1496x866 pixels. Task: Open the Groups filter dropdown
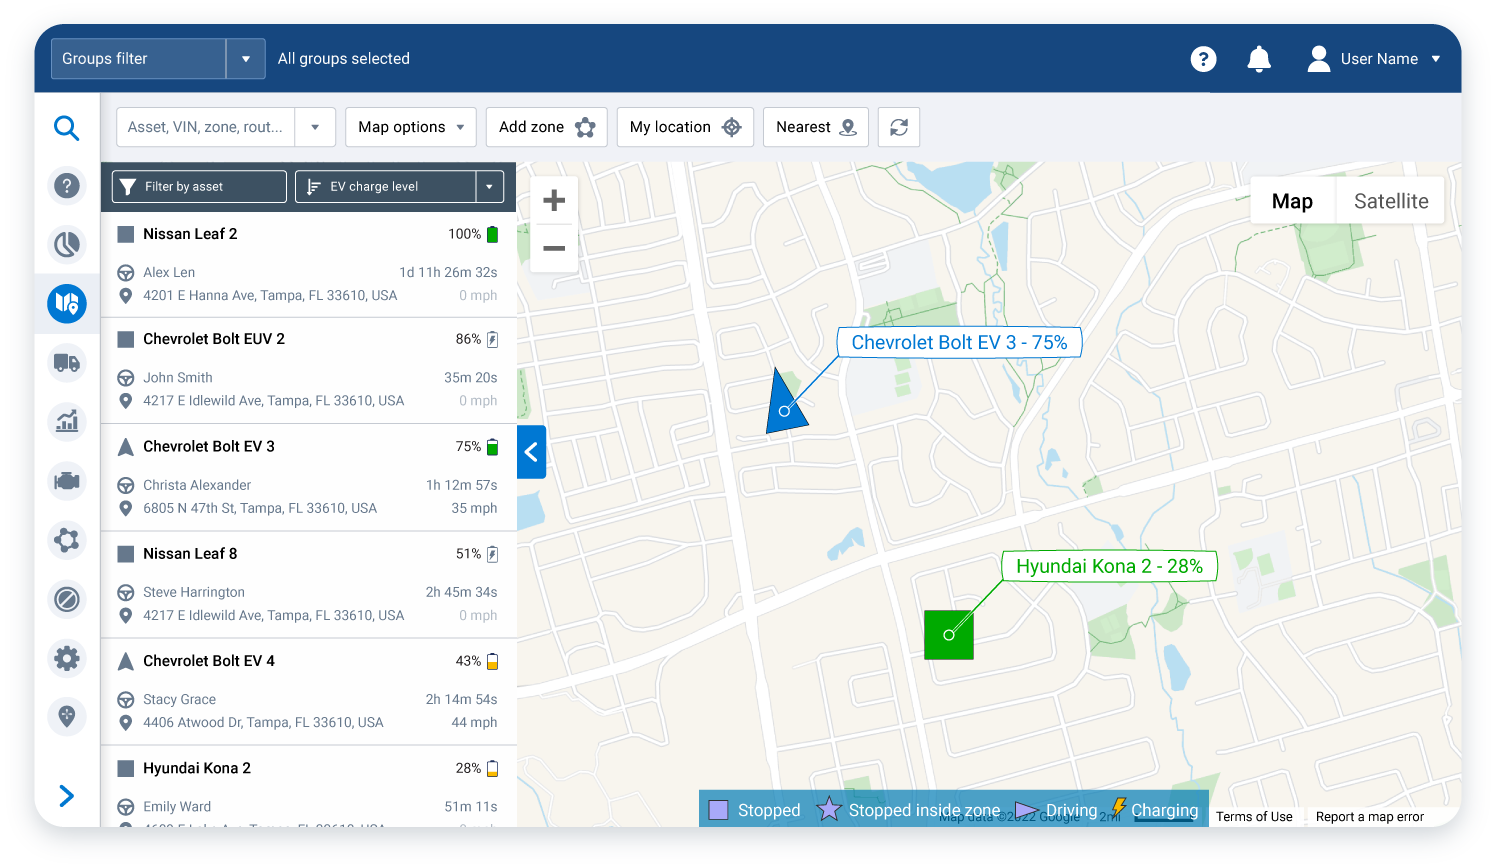click(245, 58)
